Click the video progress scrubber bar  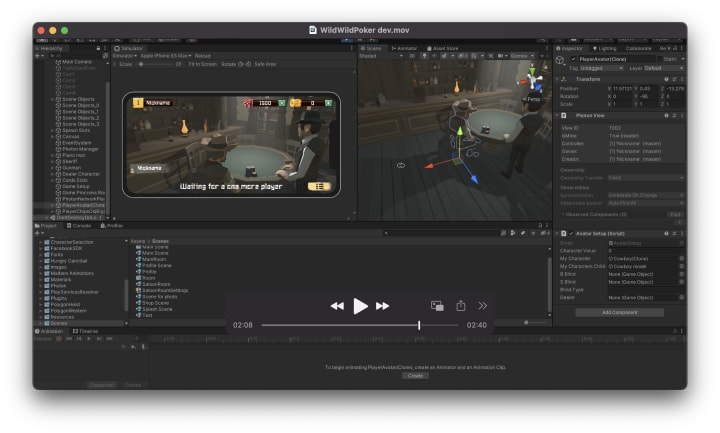[x=360, y=325]
